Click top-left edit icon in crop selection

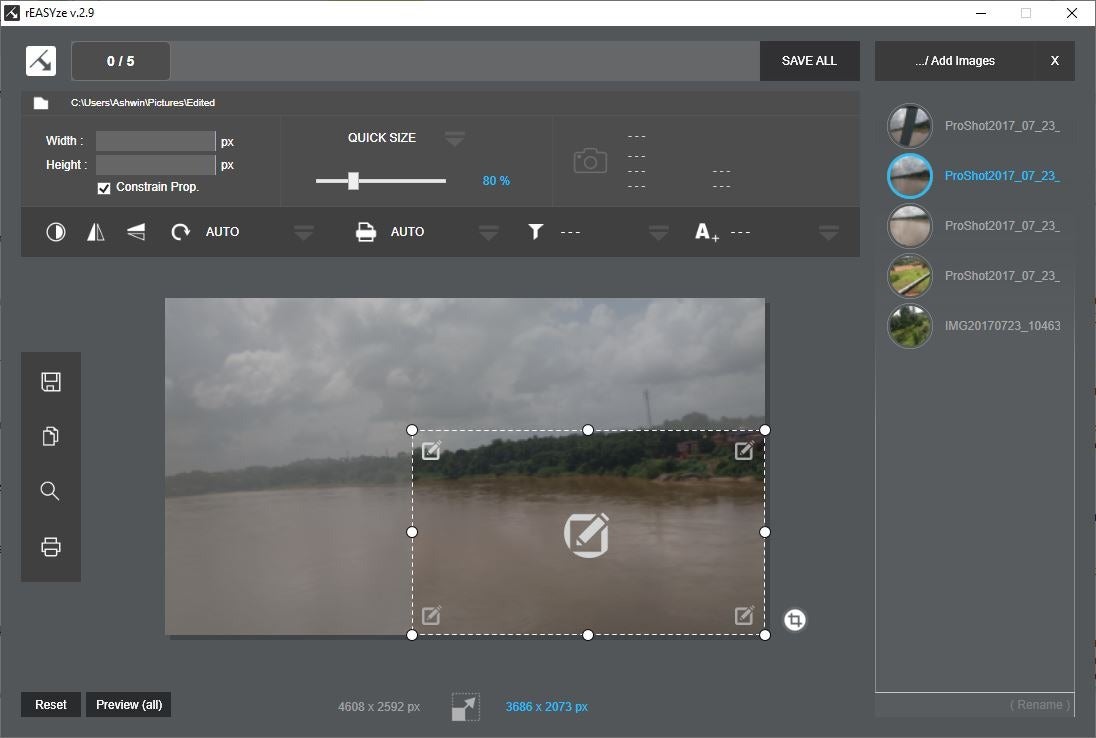pyautogui.click(x=431, y=450)
